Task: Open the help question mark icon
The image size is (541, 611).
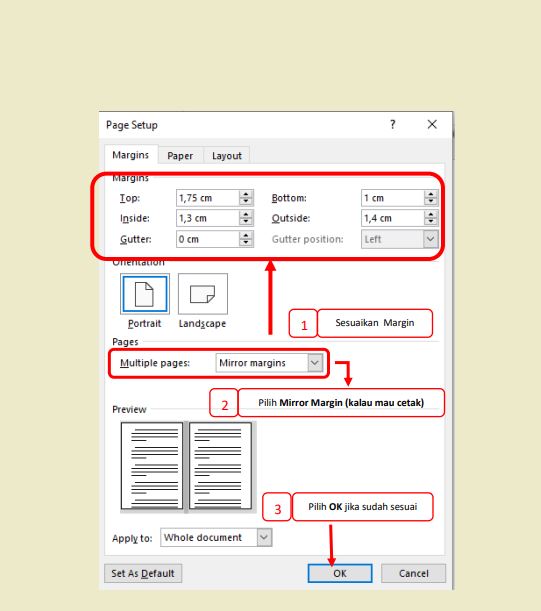Action: (392, 125)
